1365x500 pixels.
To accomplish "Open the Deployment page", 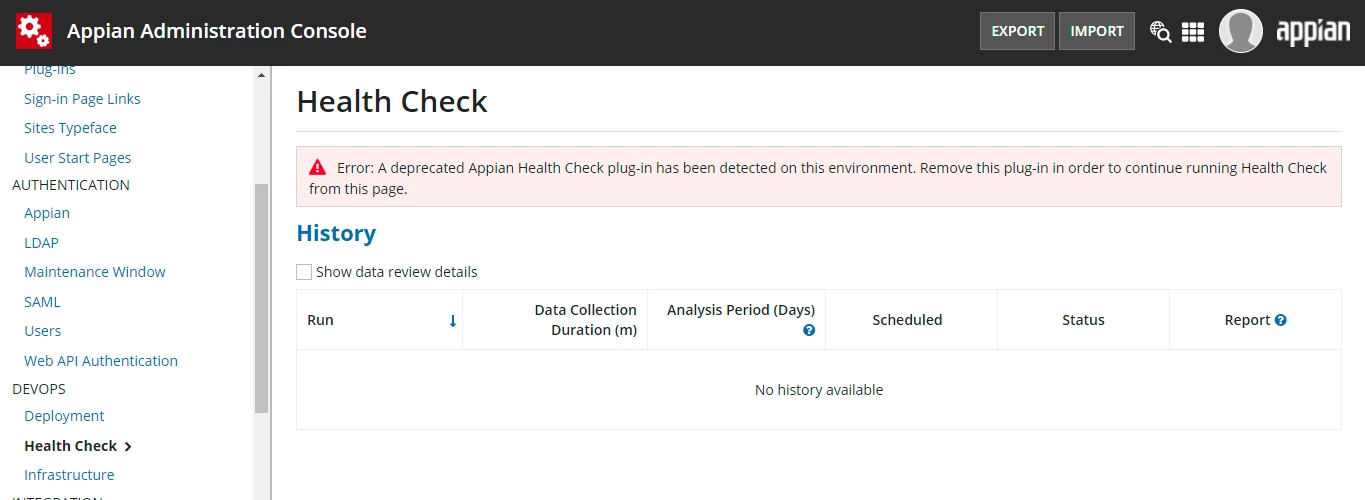I will coord(64,416).
